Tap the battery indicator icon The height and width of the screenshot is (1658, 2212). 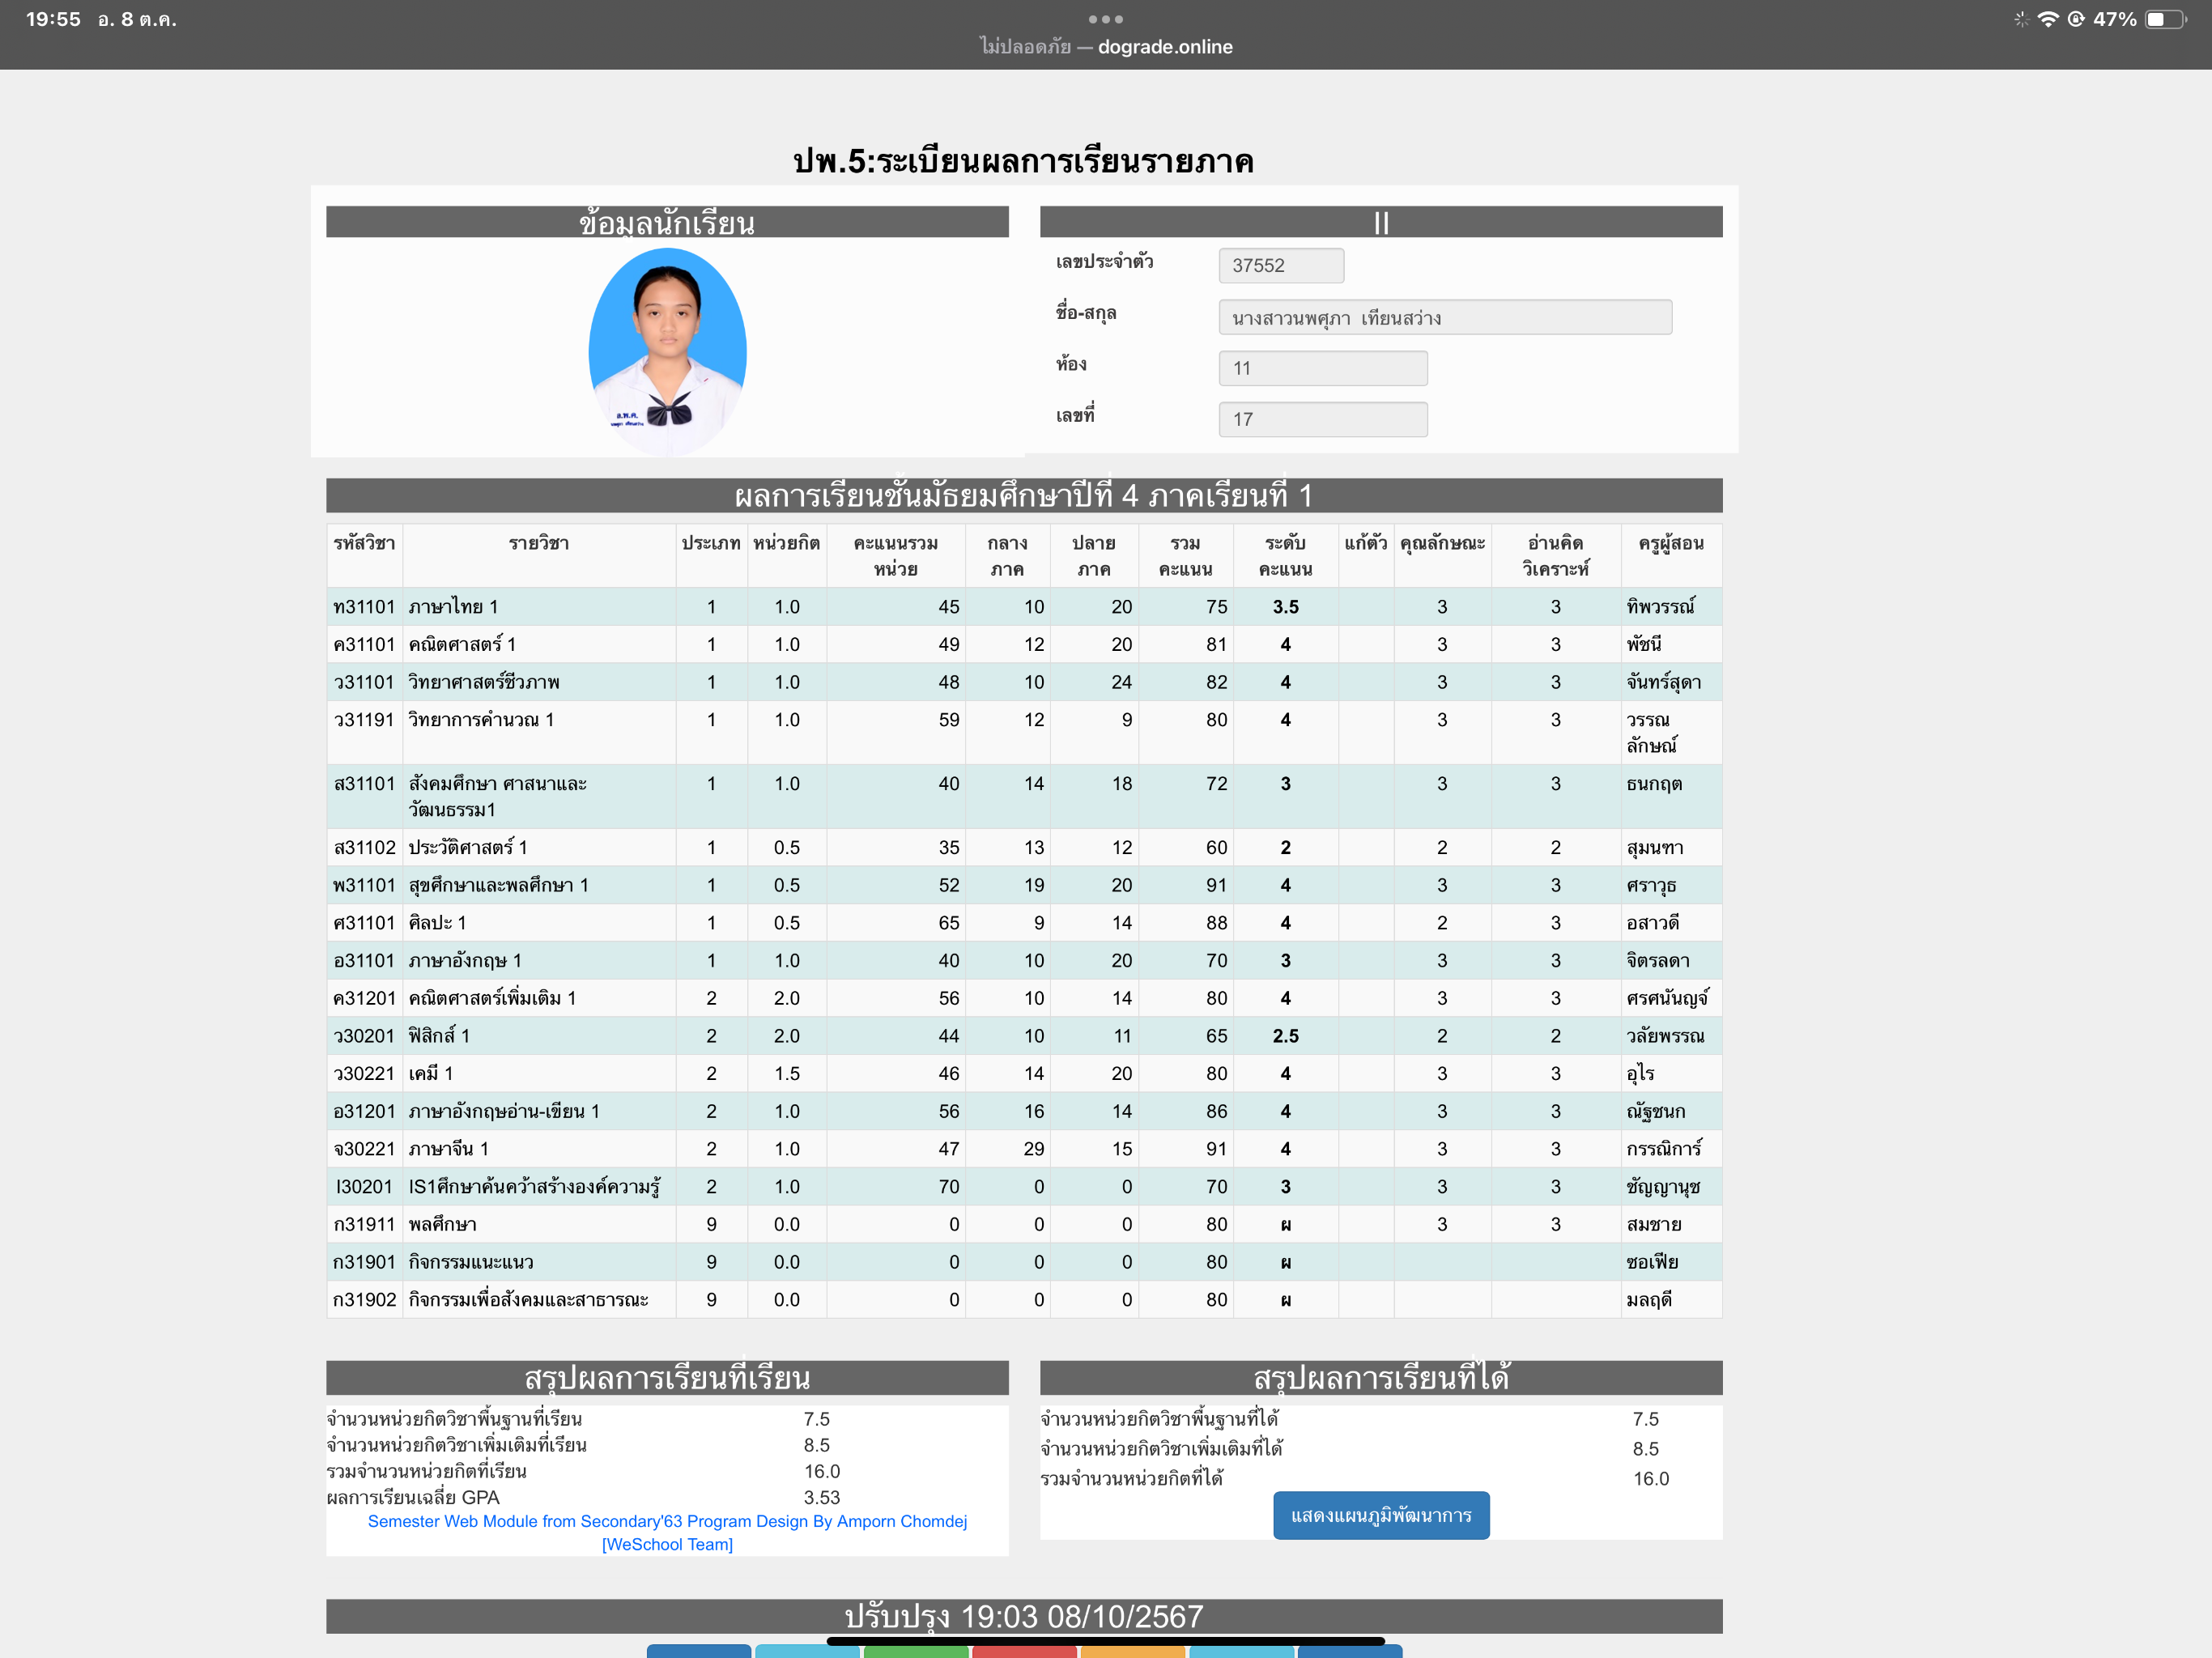2165,19
